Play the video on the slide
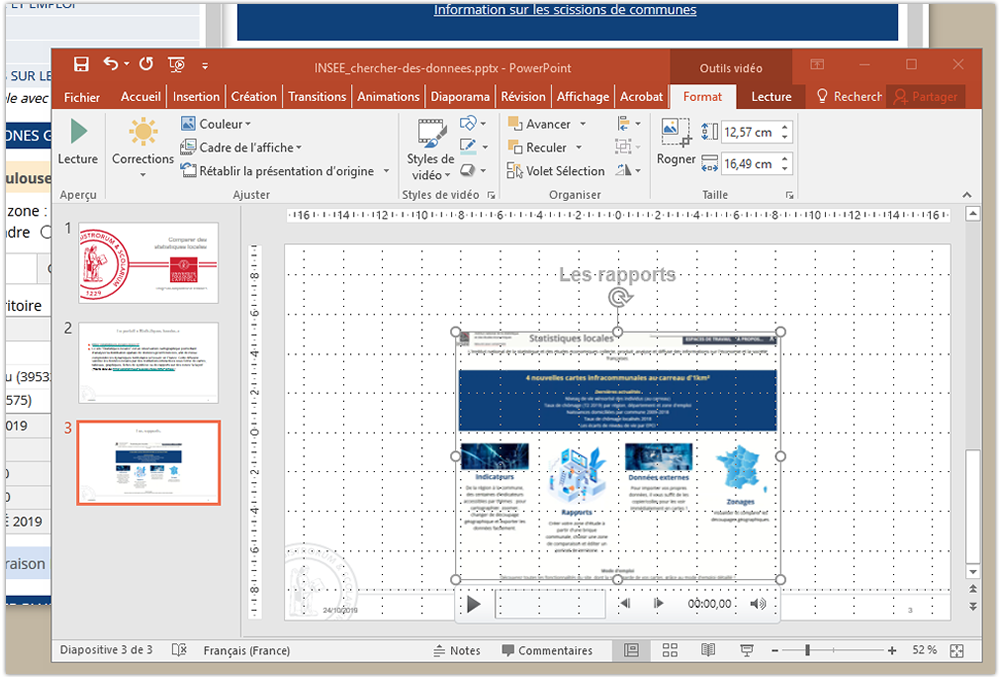 point(474,604)
